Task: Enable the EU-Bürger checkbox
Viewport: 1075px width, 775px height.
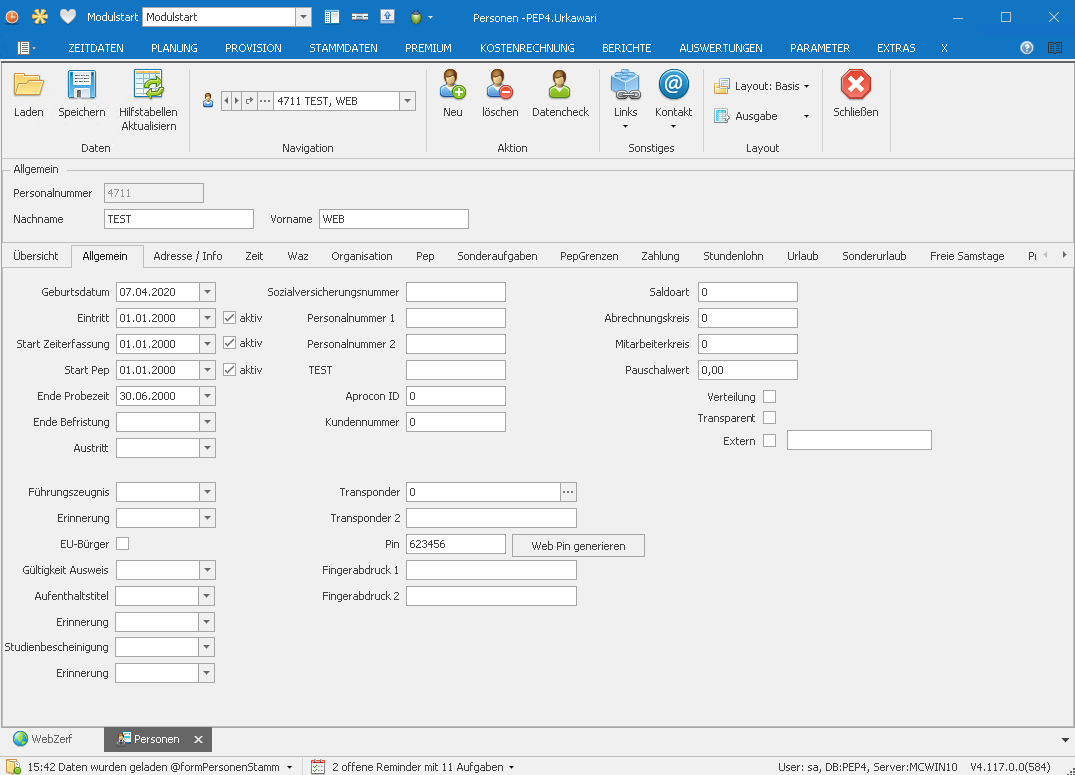Action: [x=123, y=544]
